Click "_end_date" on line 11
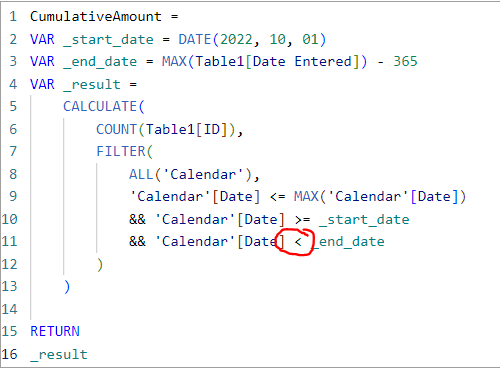 pyautogui.click(x=348, y=242)
